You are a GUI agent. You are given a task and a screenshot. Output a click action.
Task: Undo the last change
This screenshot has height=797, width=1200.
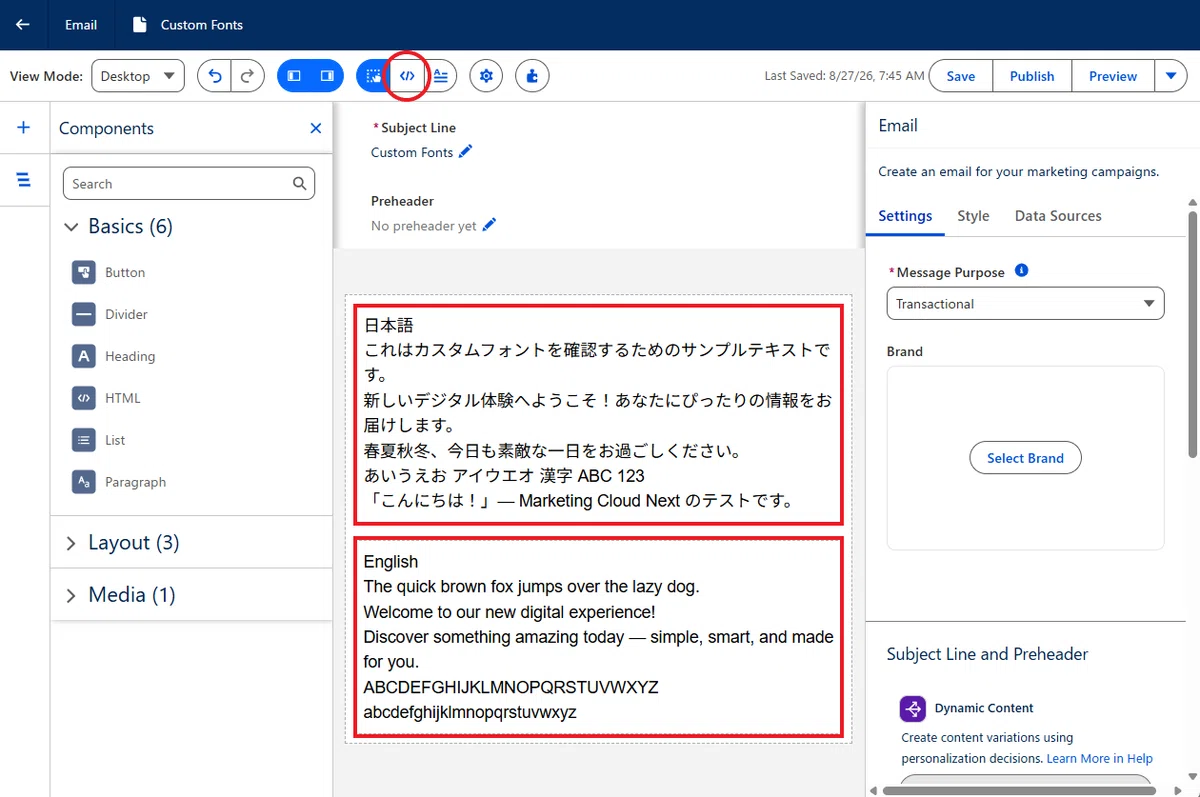[214, 76]
